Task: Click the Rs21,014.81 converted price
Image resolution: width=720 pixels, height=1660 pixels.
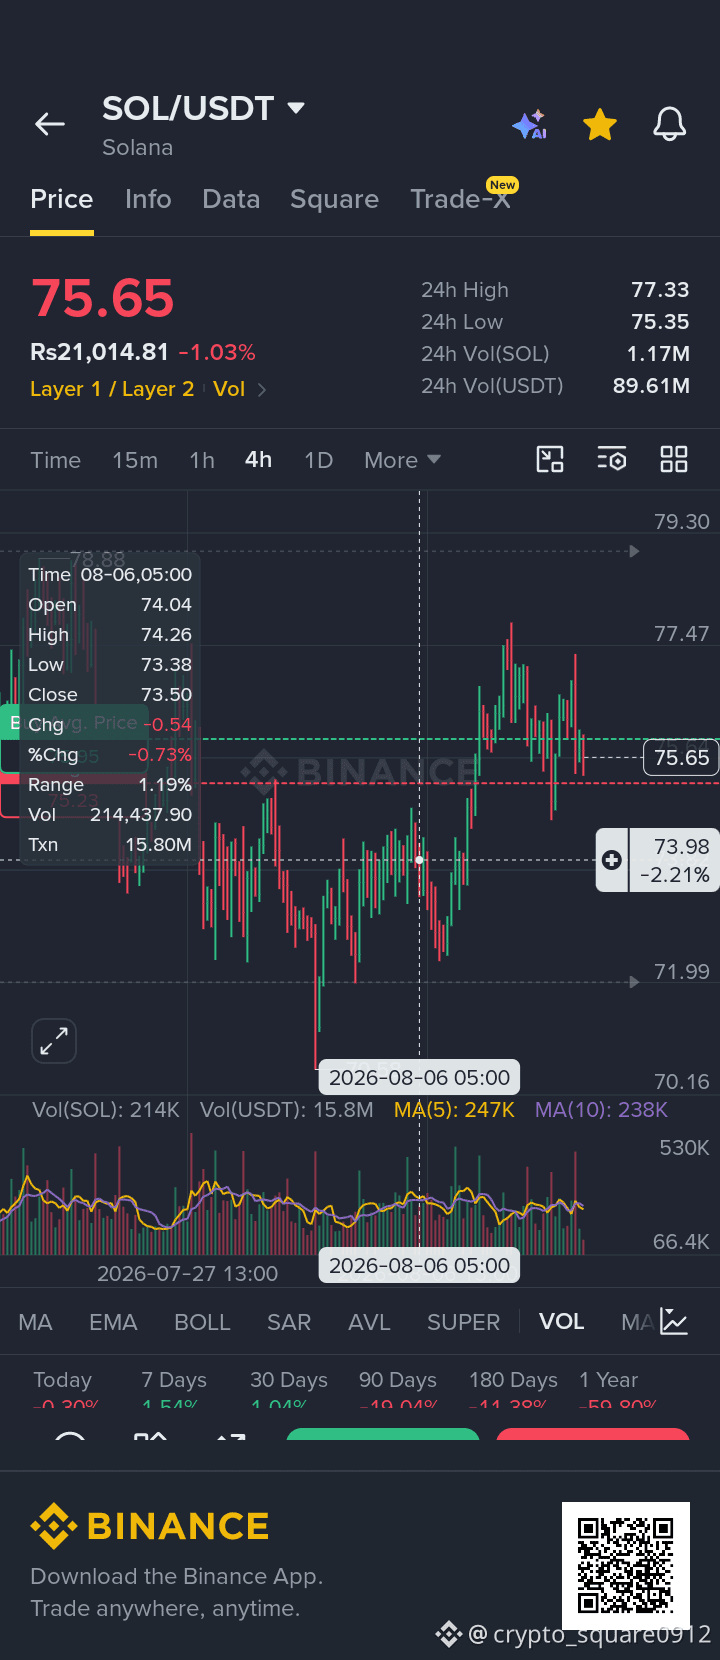Action: click(99, 352)
